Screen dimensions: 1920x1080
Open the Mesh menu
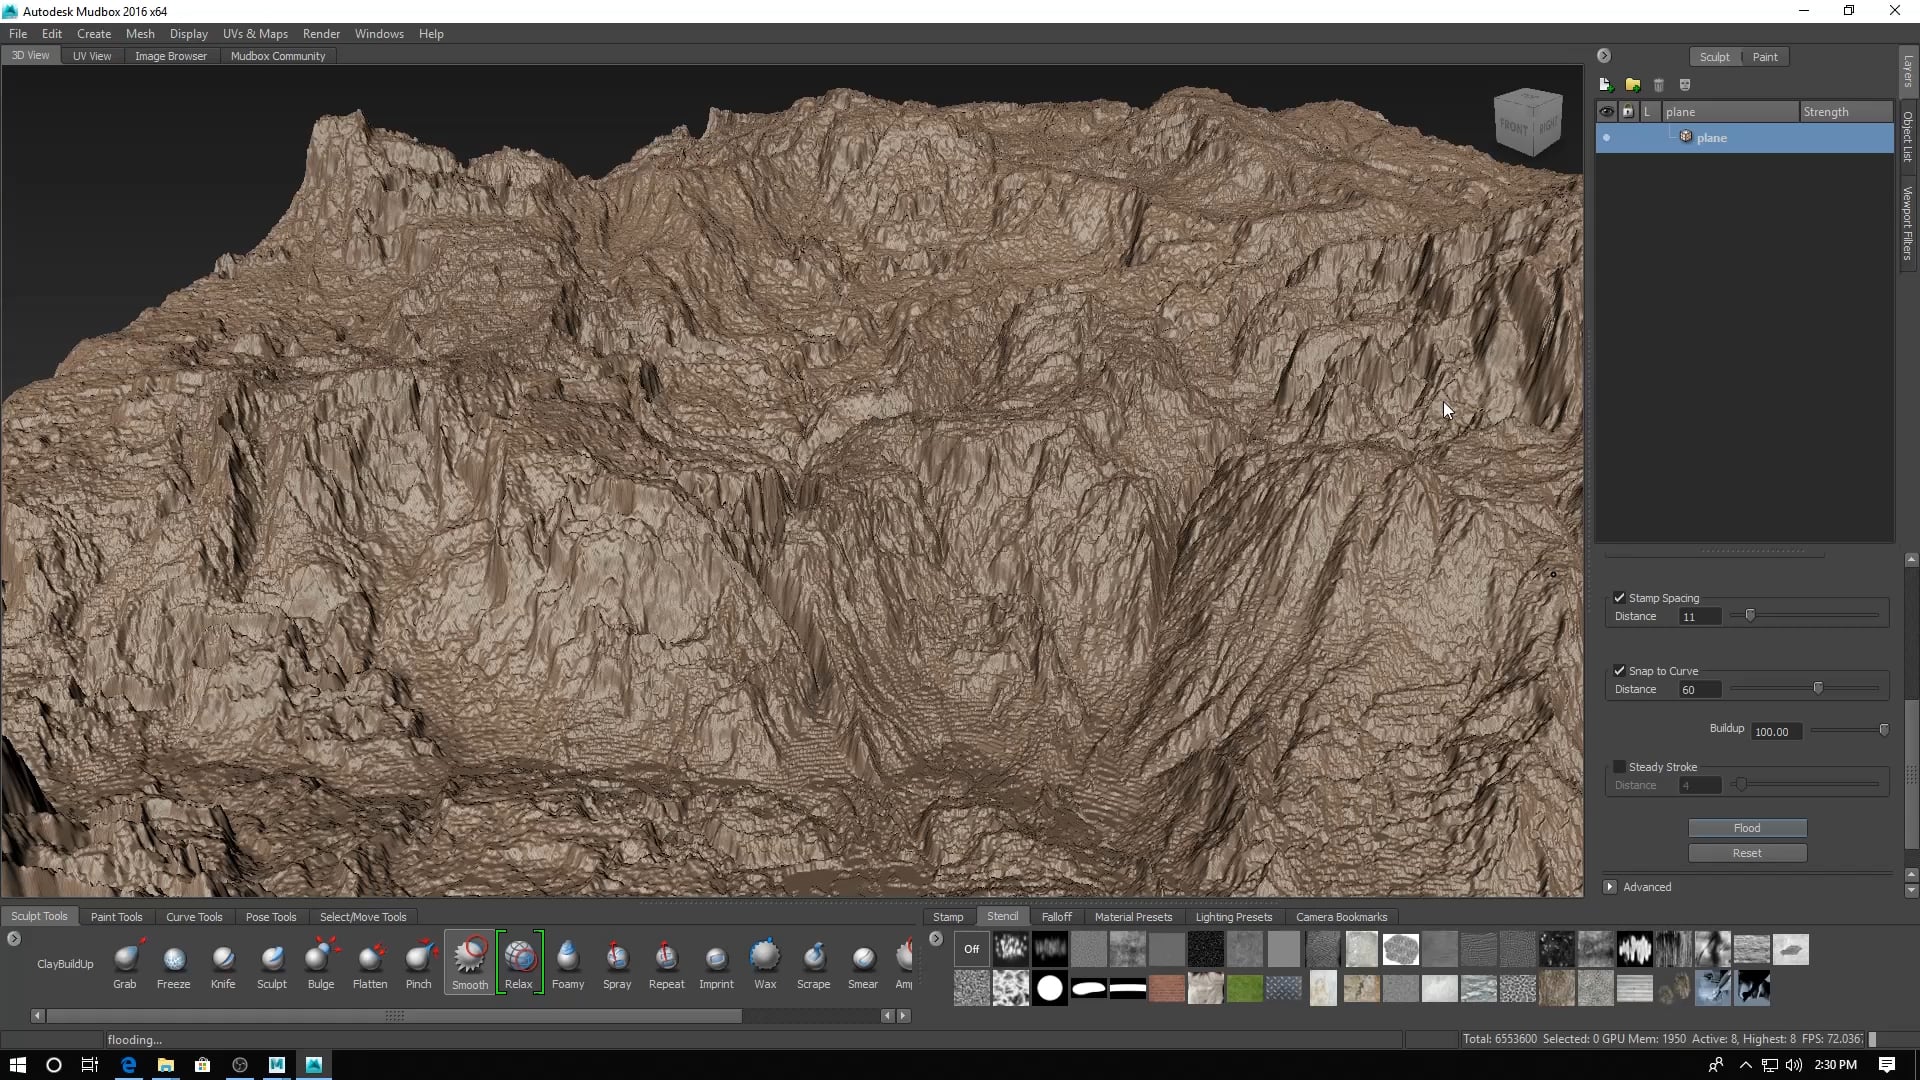click(140, 33)
